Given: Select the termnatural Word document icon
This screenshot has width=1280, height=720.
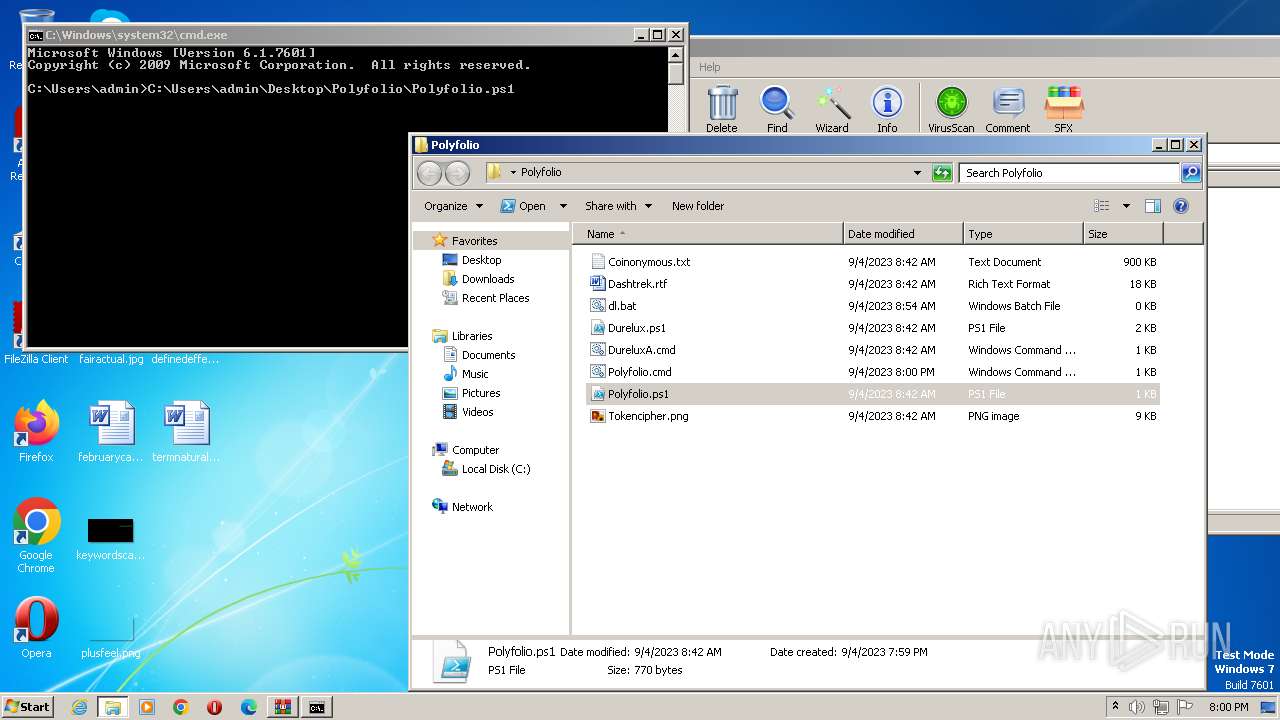Looking at the screenshot, I should point(186,432).
